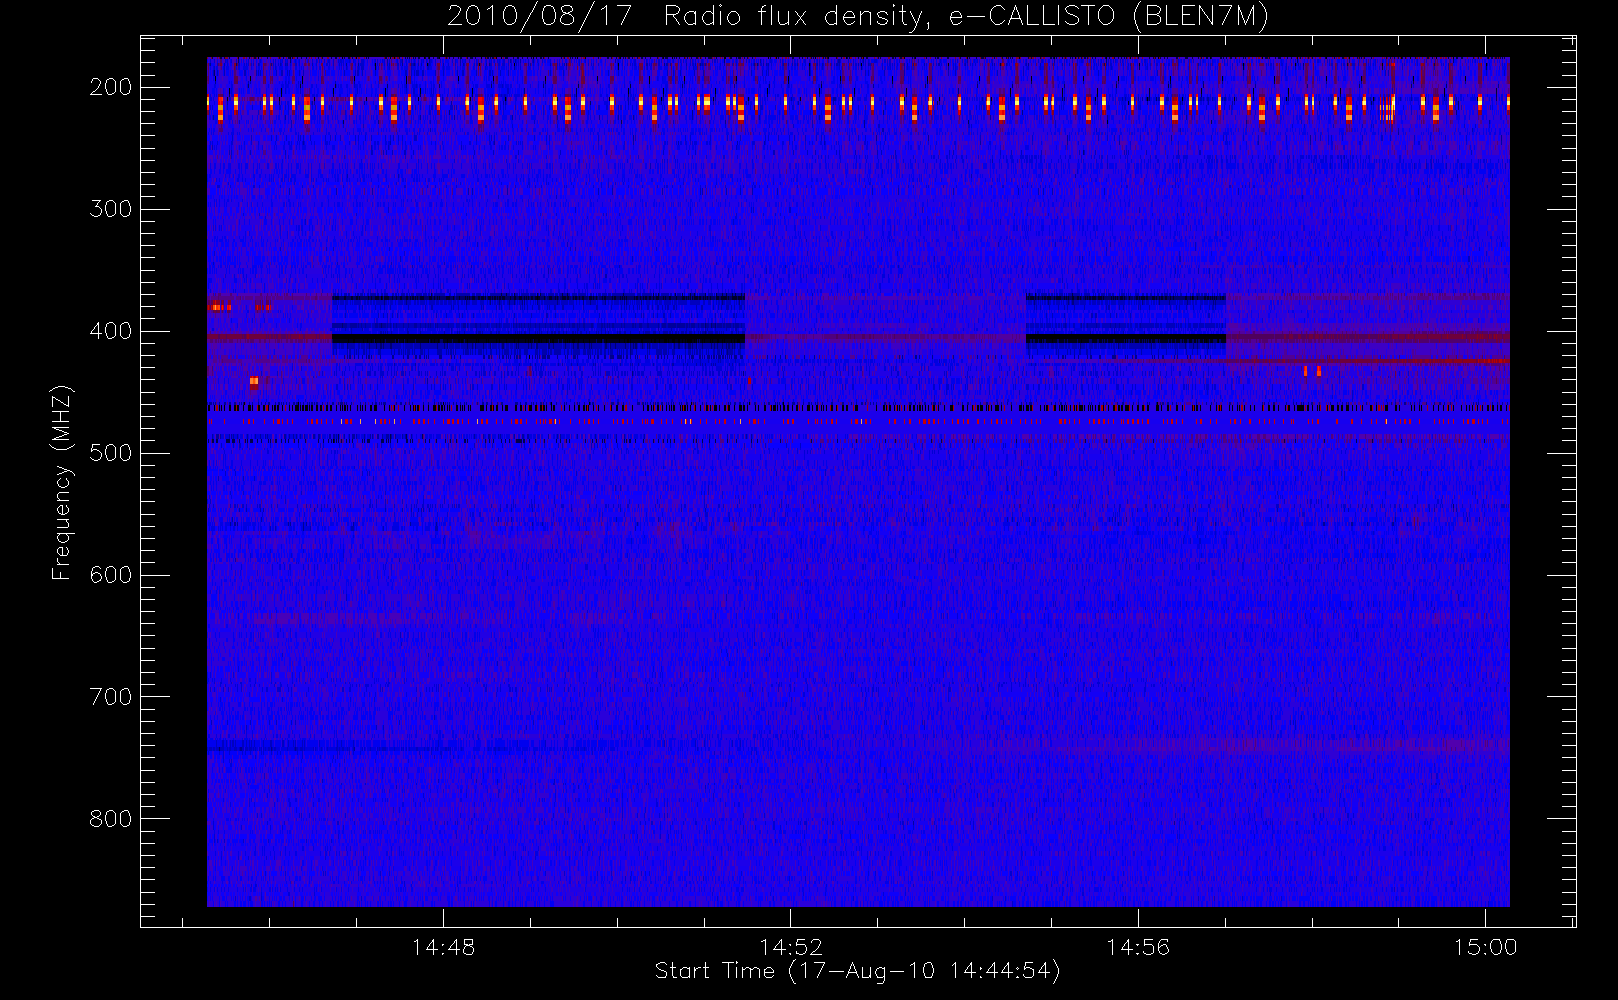Select the 'Frequency (MHZ)' axis label
This screenshot has height=1000, width=1618.
pyautogui.click(x=62, y=482)
